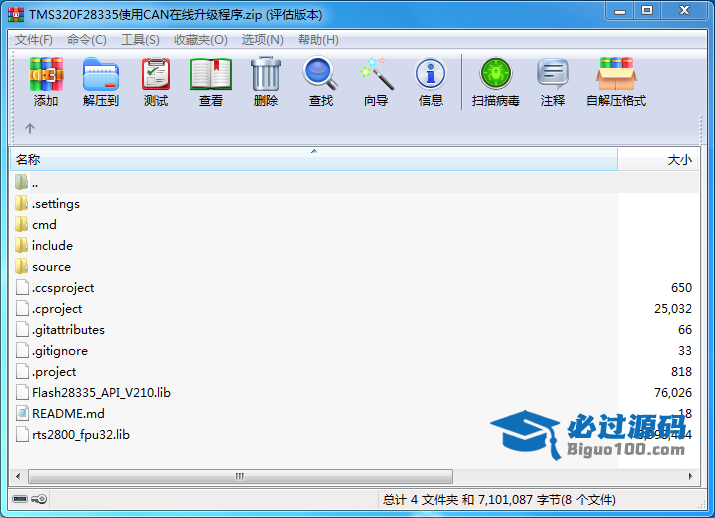The width and height of the screenshot is (715, 518).
Task: Show archive 信息 (Info) icon
Action: click(x=430, y=74)
